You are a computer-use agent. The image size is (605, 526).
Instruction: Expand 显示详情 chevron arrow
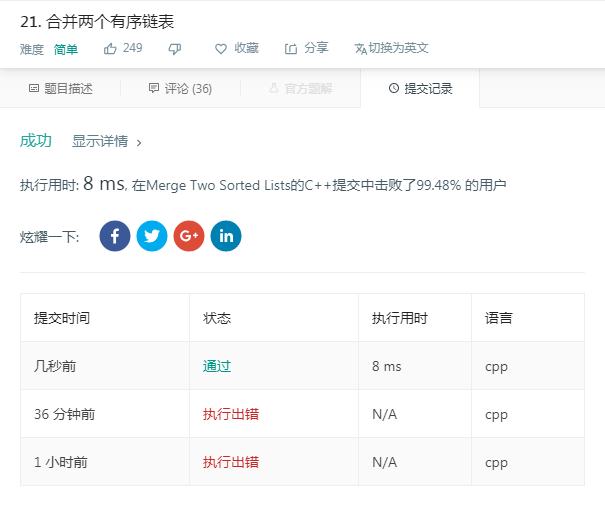click(x=139, y=143)
